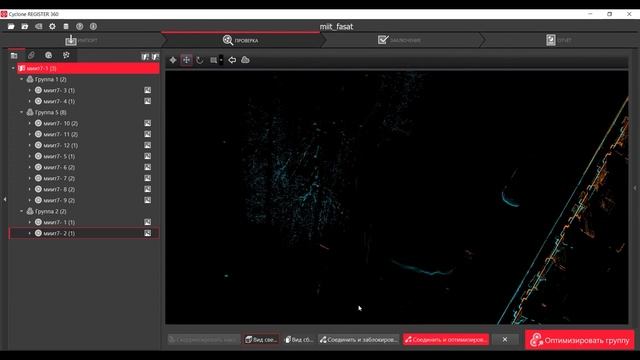Expand the миит7- 12 (1) setup row
The width and height of the screenshot is (640, 360).
(30, 145)
